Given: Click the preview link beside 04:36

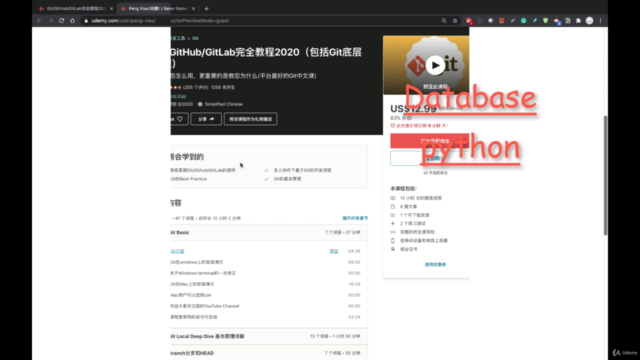Looking at the screenshot, I should [x=334, y=251].
